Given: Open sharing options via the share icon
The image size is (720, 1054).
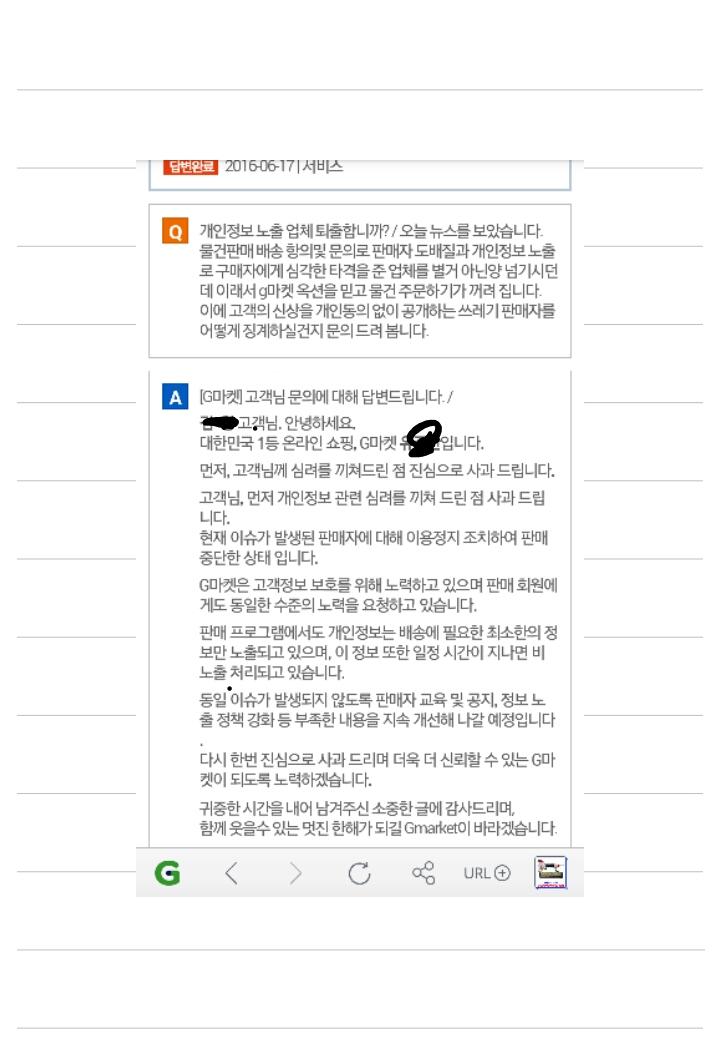Looking at the screenshot, I should [x=423, y=873].
